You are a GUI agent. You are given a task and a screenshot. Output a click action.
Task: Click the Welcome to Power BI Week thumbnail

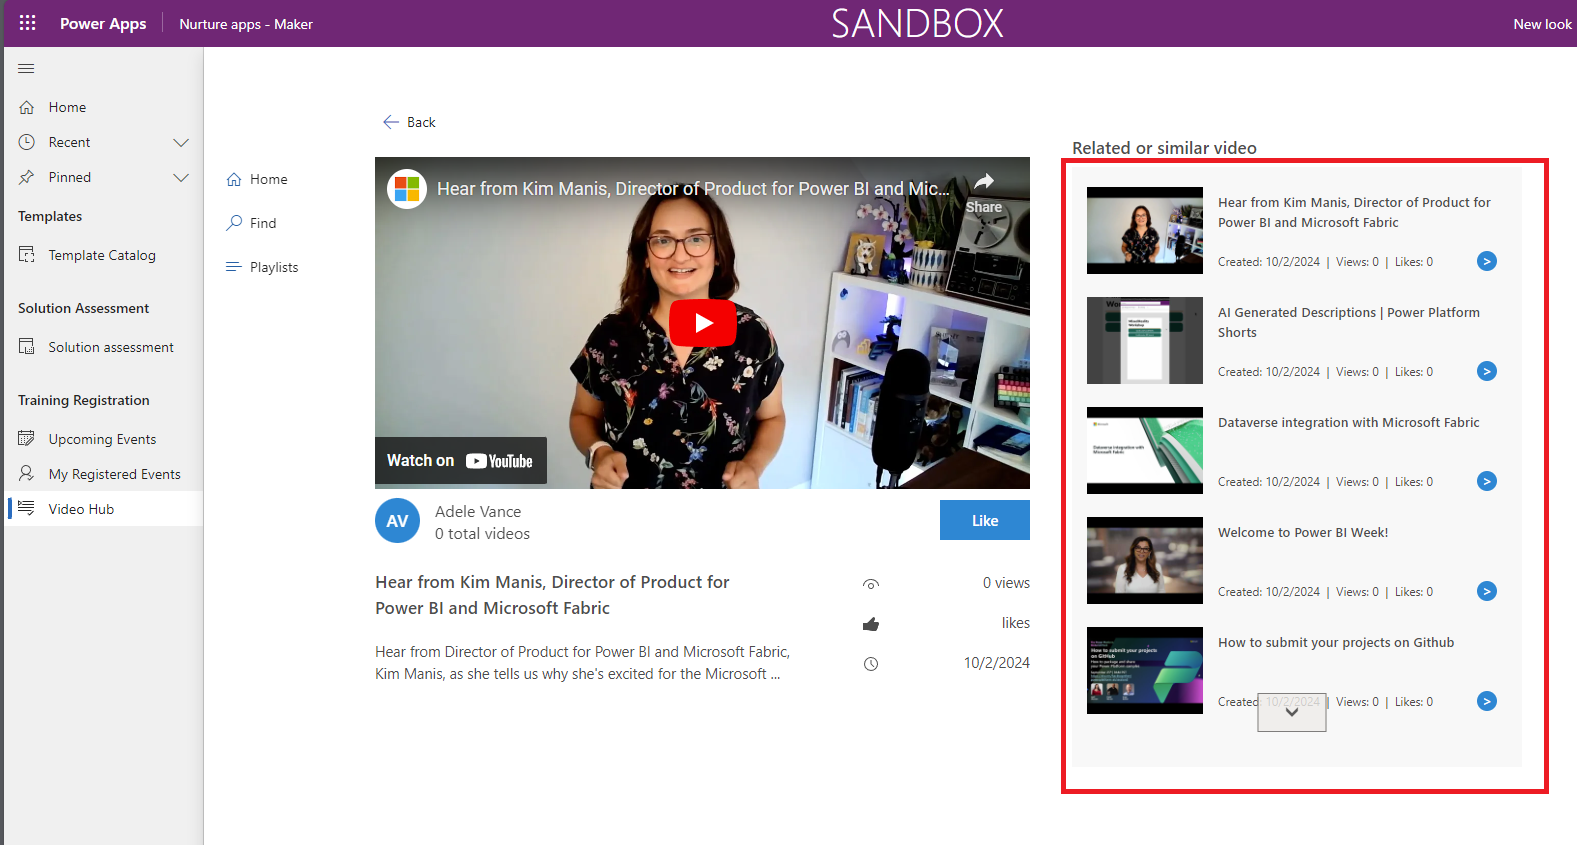(x=1145, y=560)
